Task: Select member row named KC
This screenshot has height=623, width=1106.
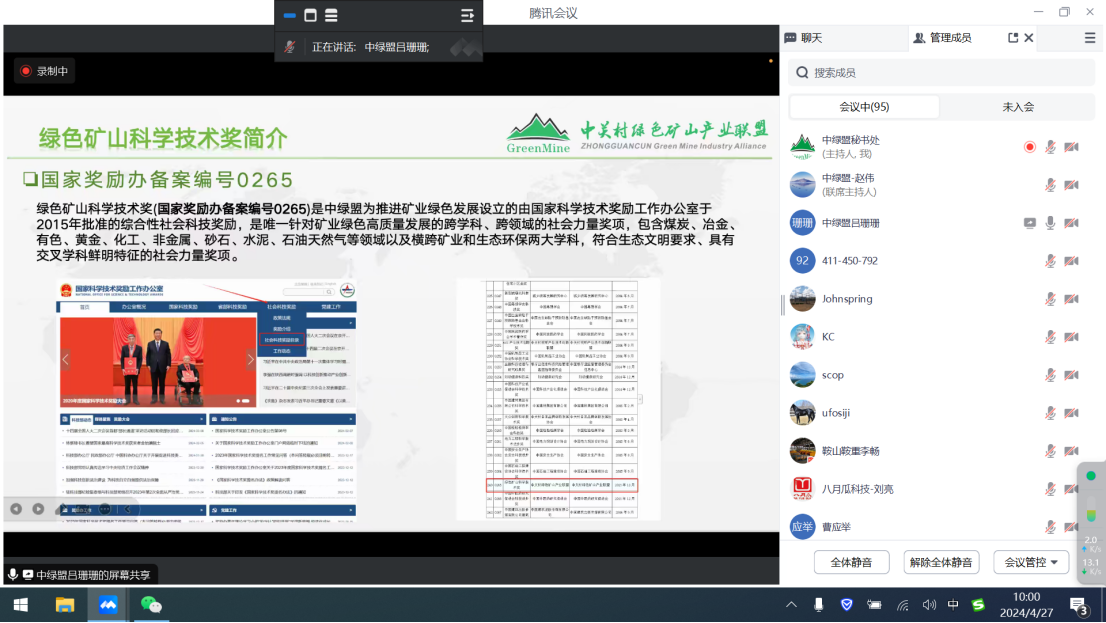Action: (942, 337)
